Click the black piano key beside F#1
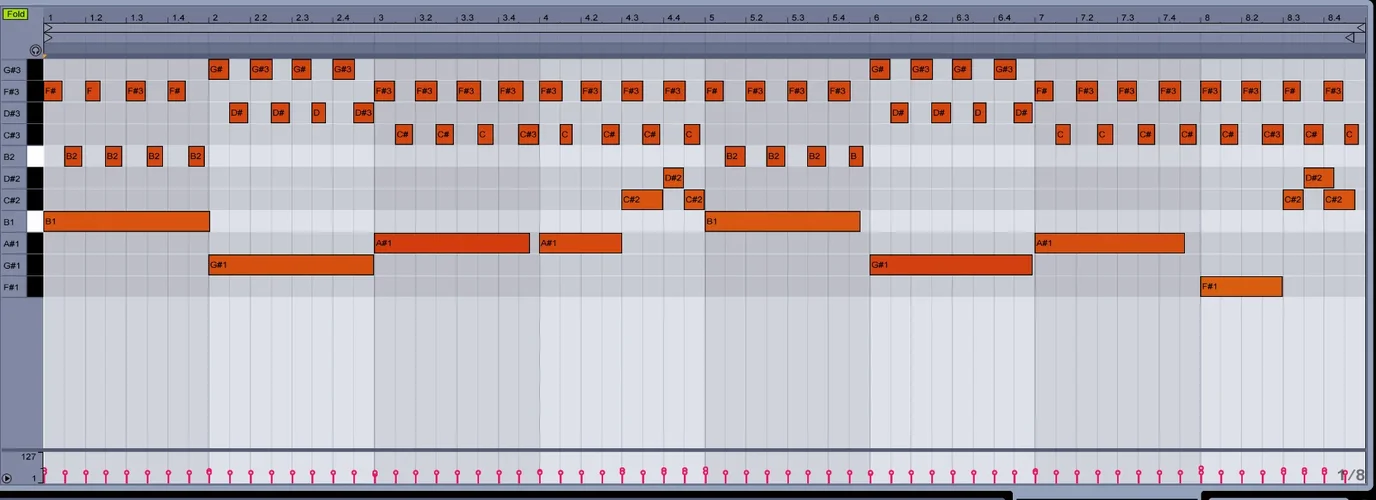 pyautogui.click(x=35, y=286)
